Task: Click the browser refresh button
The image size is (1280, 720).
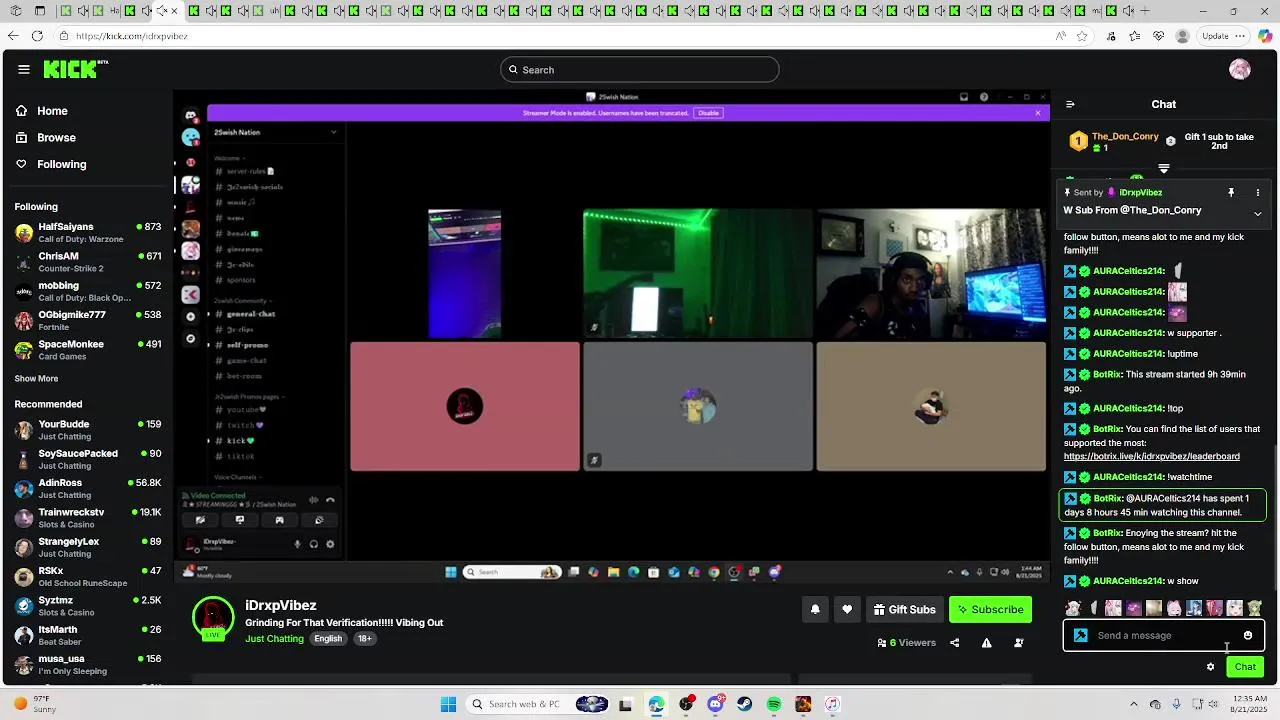Action: tap(37, 36)
